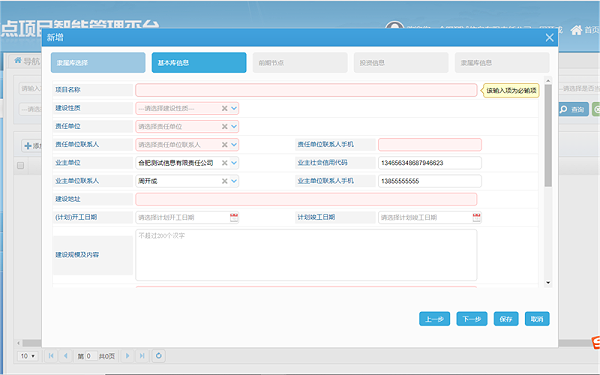Clear the 业主单位联系人 selection with X icon

coord(225,181)
